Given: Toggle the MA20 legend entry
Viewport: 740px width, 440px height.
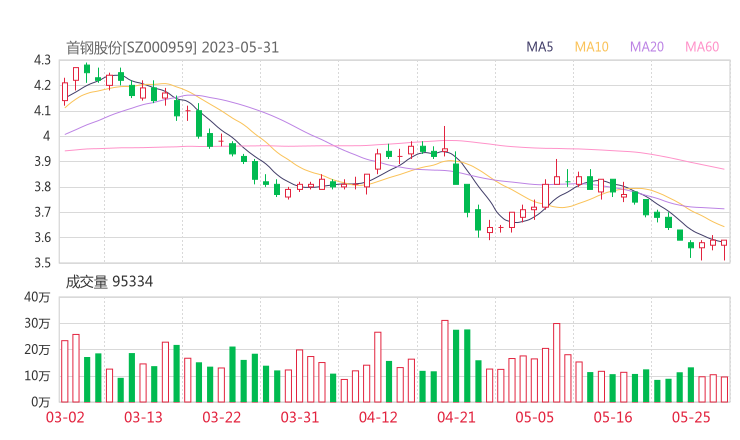Looking at the screenshot, I should click(647, 47).
